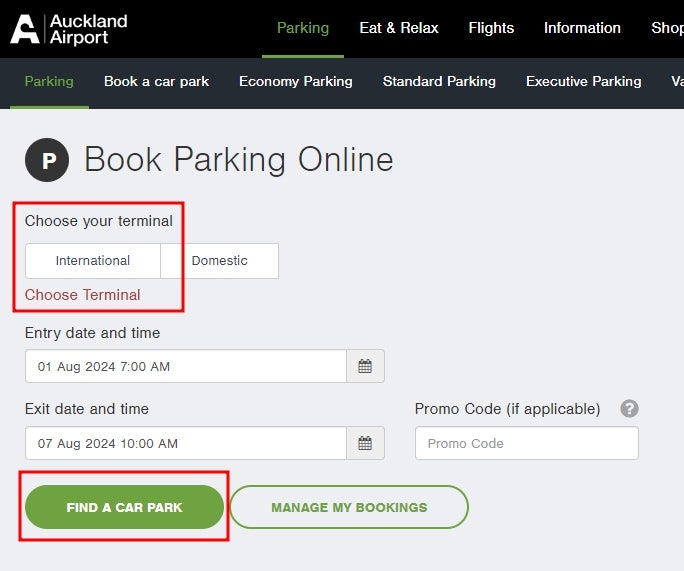
Task: Click the 'Book Parking Online' heading
Action: click(x=239, y=160)
